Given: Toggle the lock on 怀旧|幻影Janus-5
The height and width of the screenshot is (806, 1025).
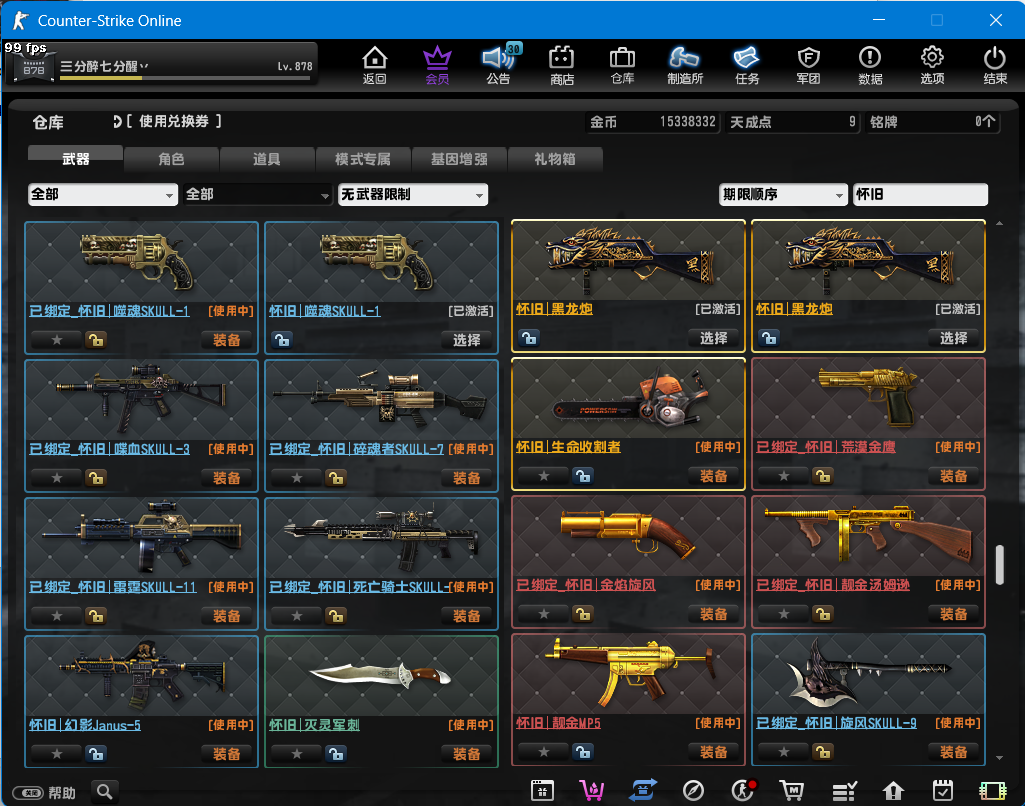Looking at the screenshot, I should 95,754.
